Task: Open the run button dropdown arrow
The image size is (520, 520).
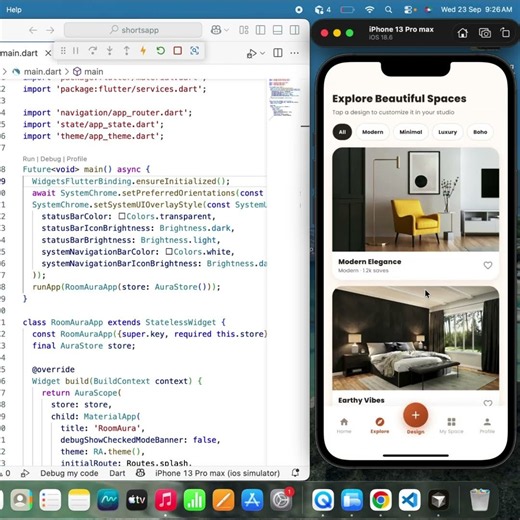Action: 262,53
